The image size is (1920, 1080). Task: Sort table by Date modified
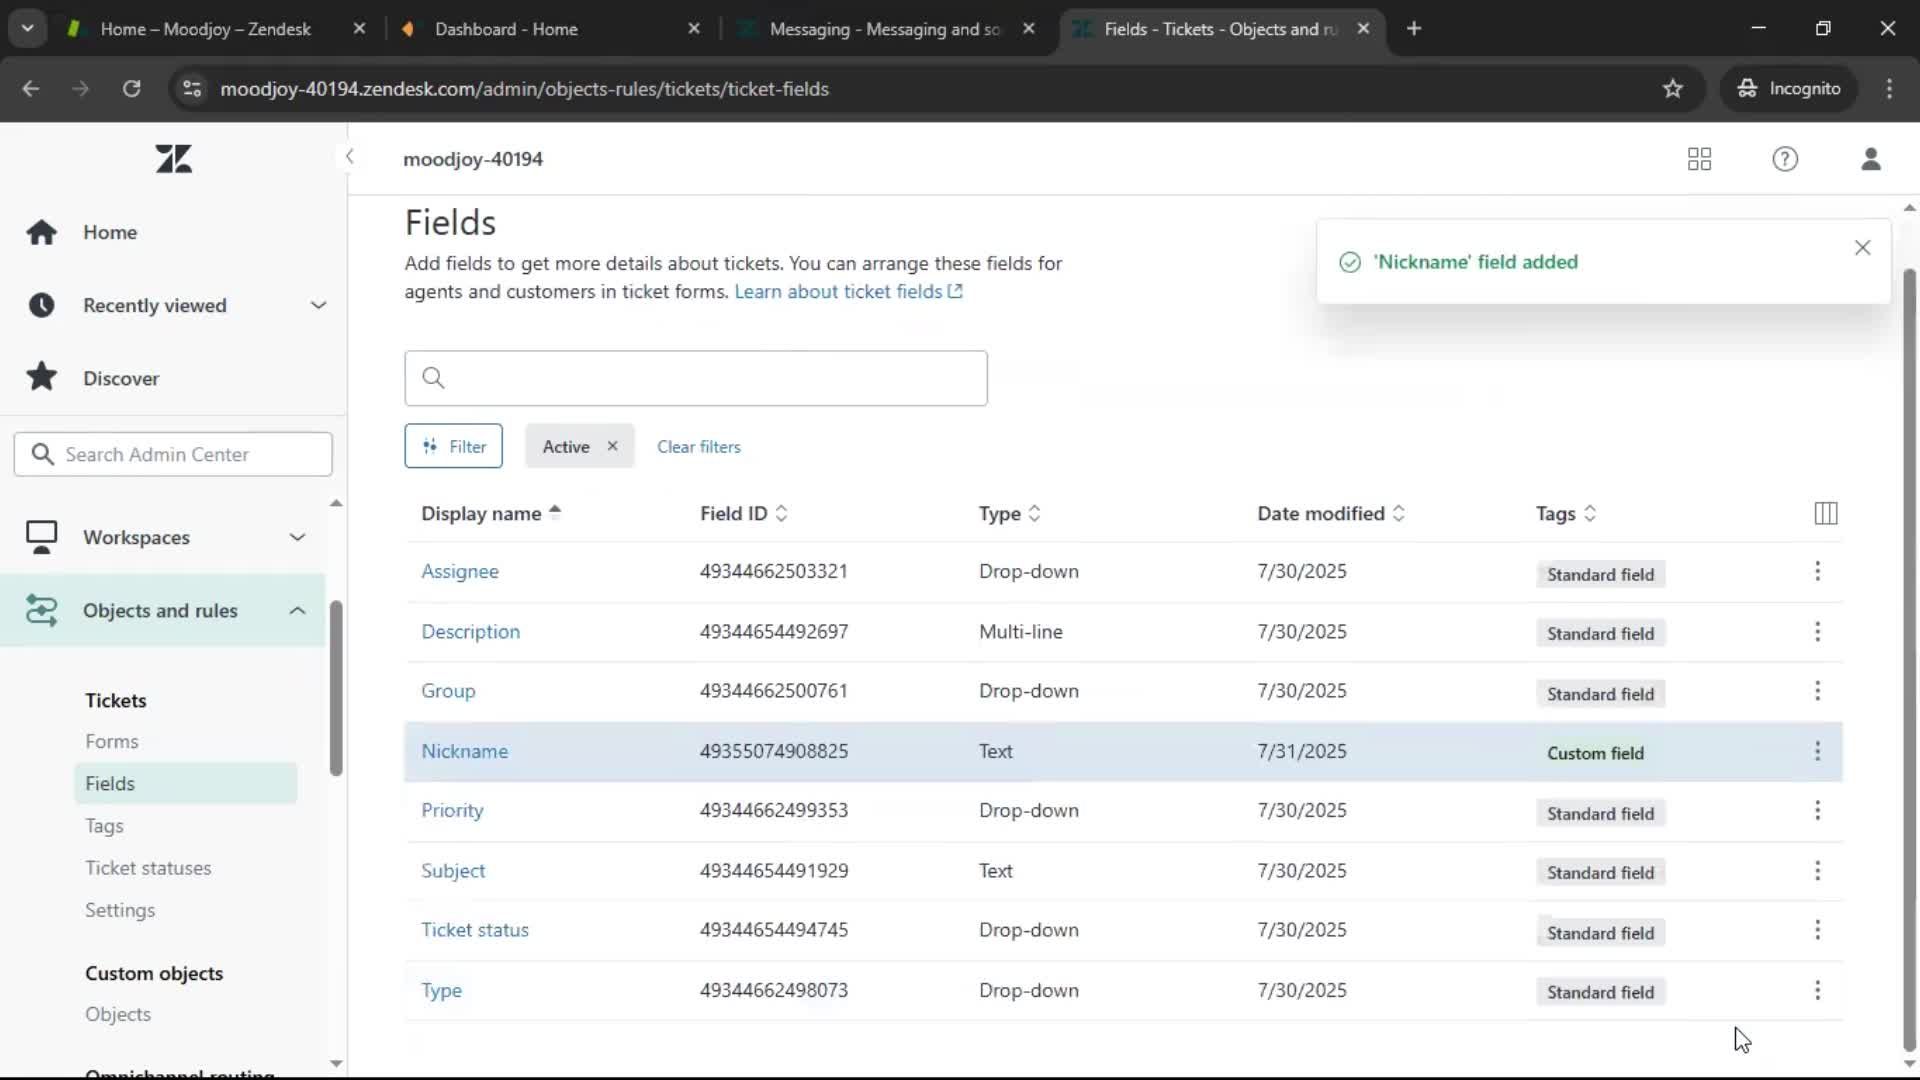(1331, 513)
